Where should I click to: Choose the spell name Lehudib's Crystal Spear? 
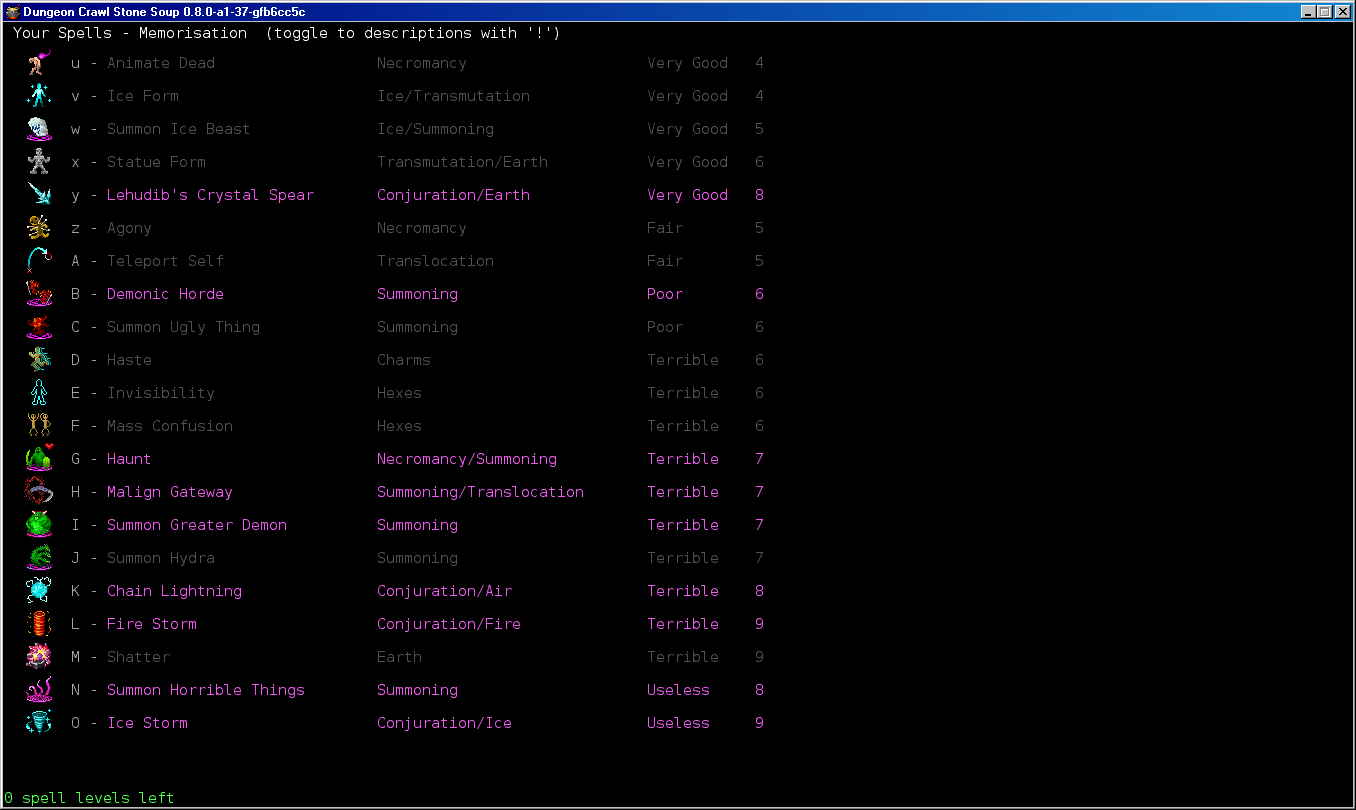coord(210,195)
